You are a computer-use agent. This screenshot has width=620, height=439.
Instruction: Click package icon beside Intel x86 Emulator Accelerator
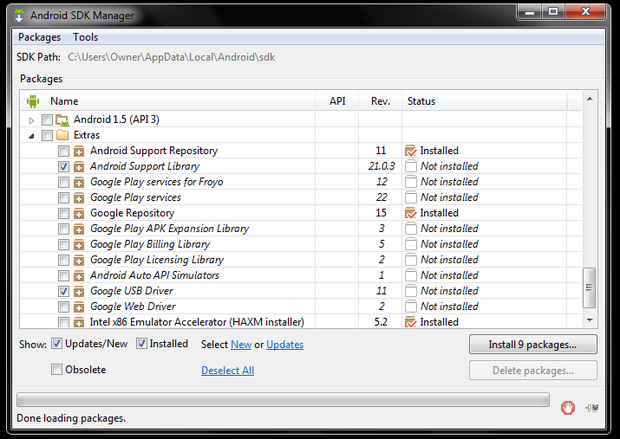[79, 322]
